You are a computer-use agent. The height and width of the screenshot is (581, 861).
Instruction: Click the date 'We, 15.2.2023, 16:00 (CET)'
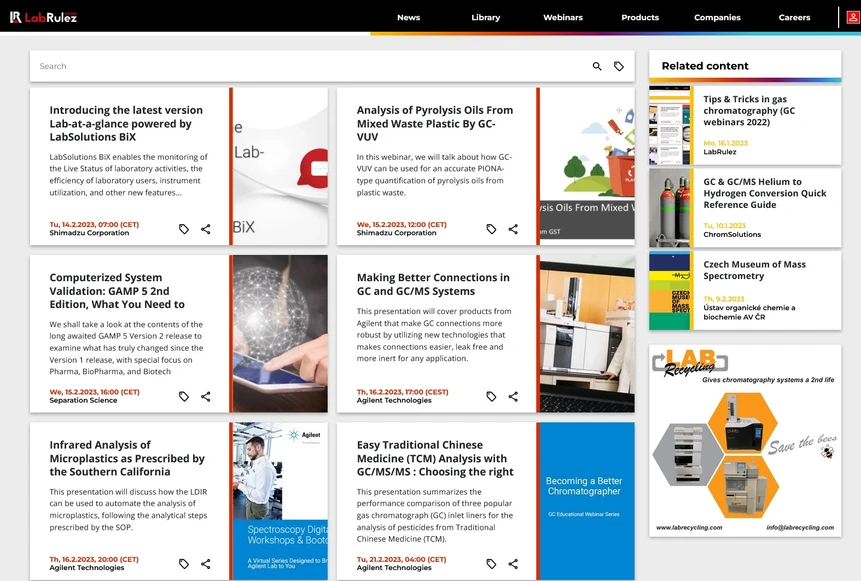(94, 392)
